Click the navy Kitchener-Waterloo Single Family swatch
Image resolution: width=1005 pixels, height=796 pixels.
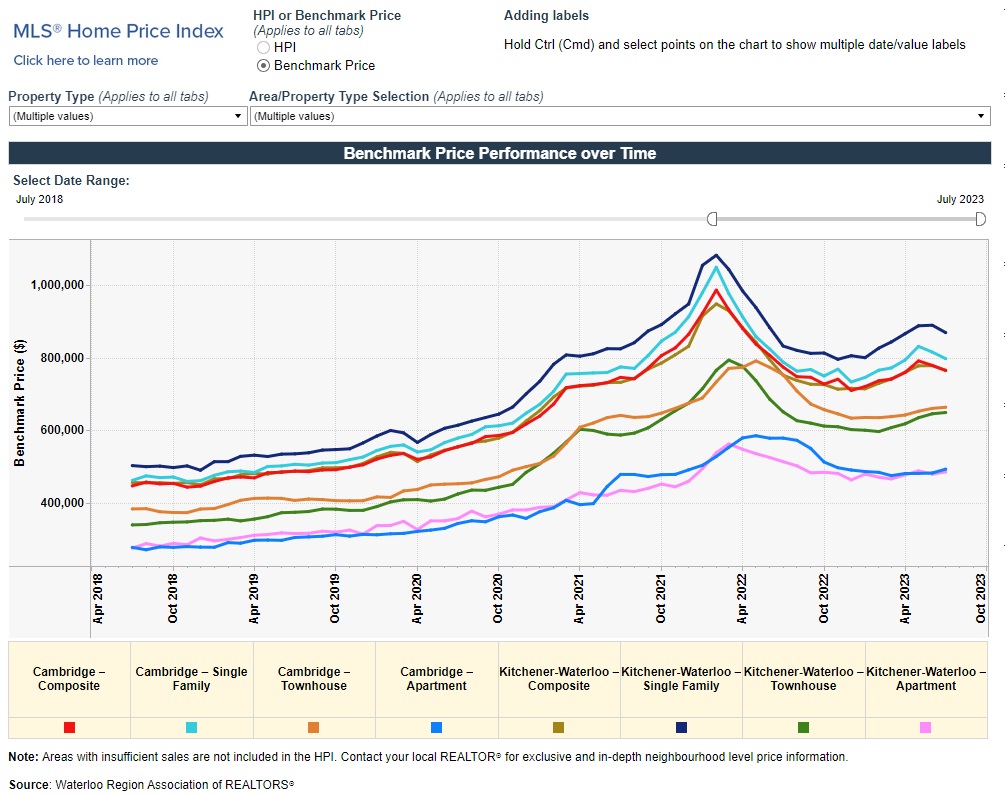[x=681, y=728]
